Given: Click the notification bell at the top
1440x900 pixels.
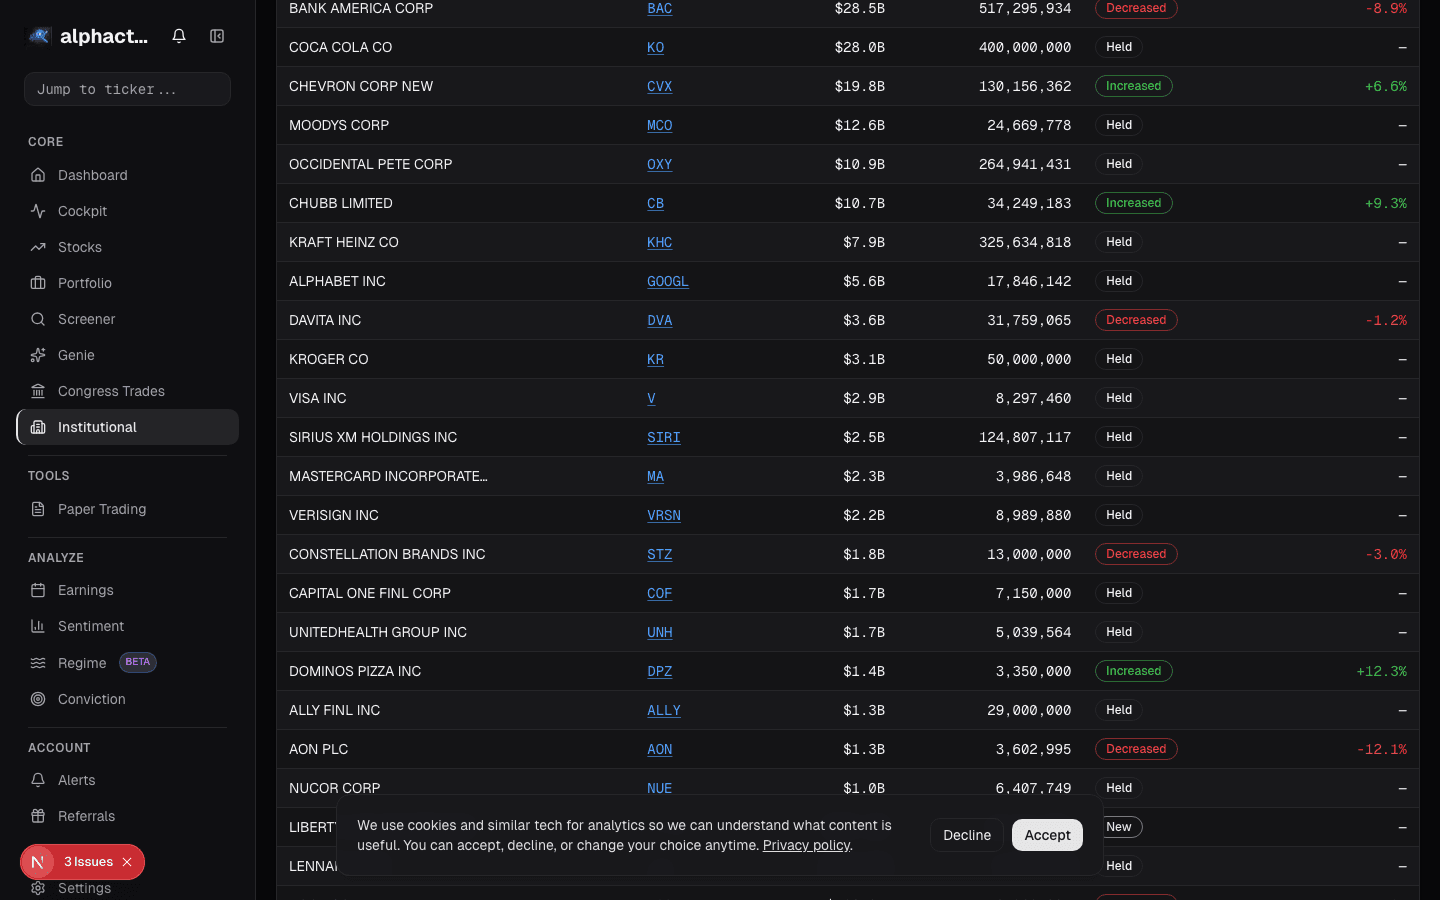Looking at the screenshot, I should (178, 35).
